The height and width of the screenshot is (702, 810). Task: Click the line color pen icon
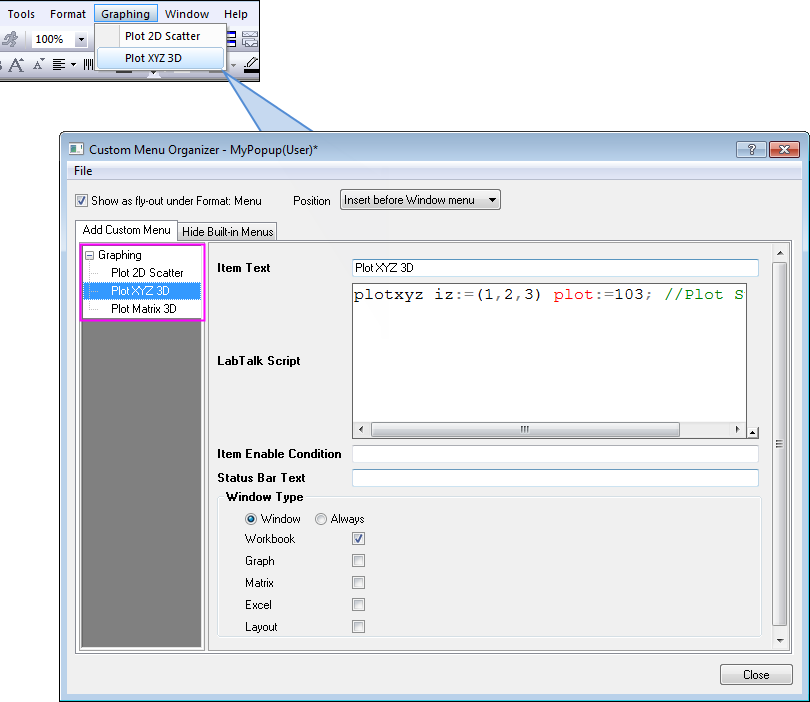pyautogui.click(x=250, y=64)
